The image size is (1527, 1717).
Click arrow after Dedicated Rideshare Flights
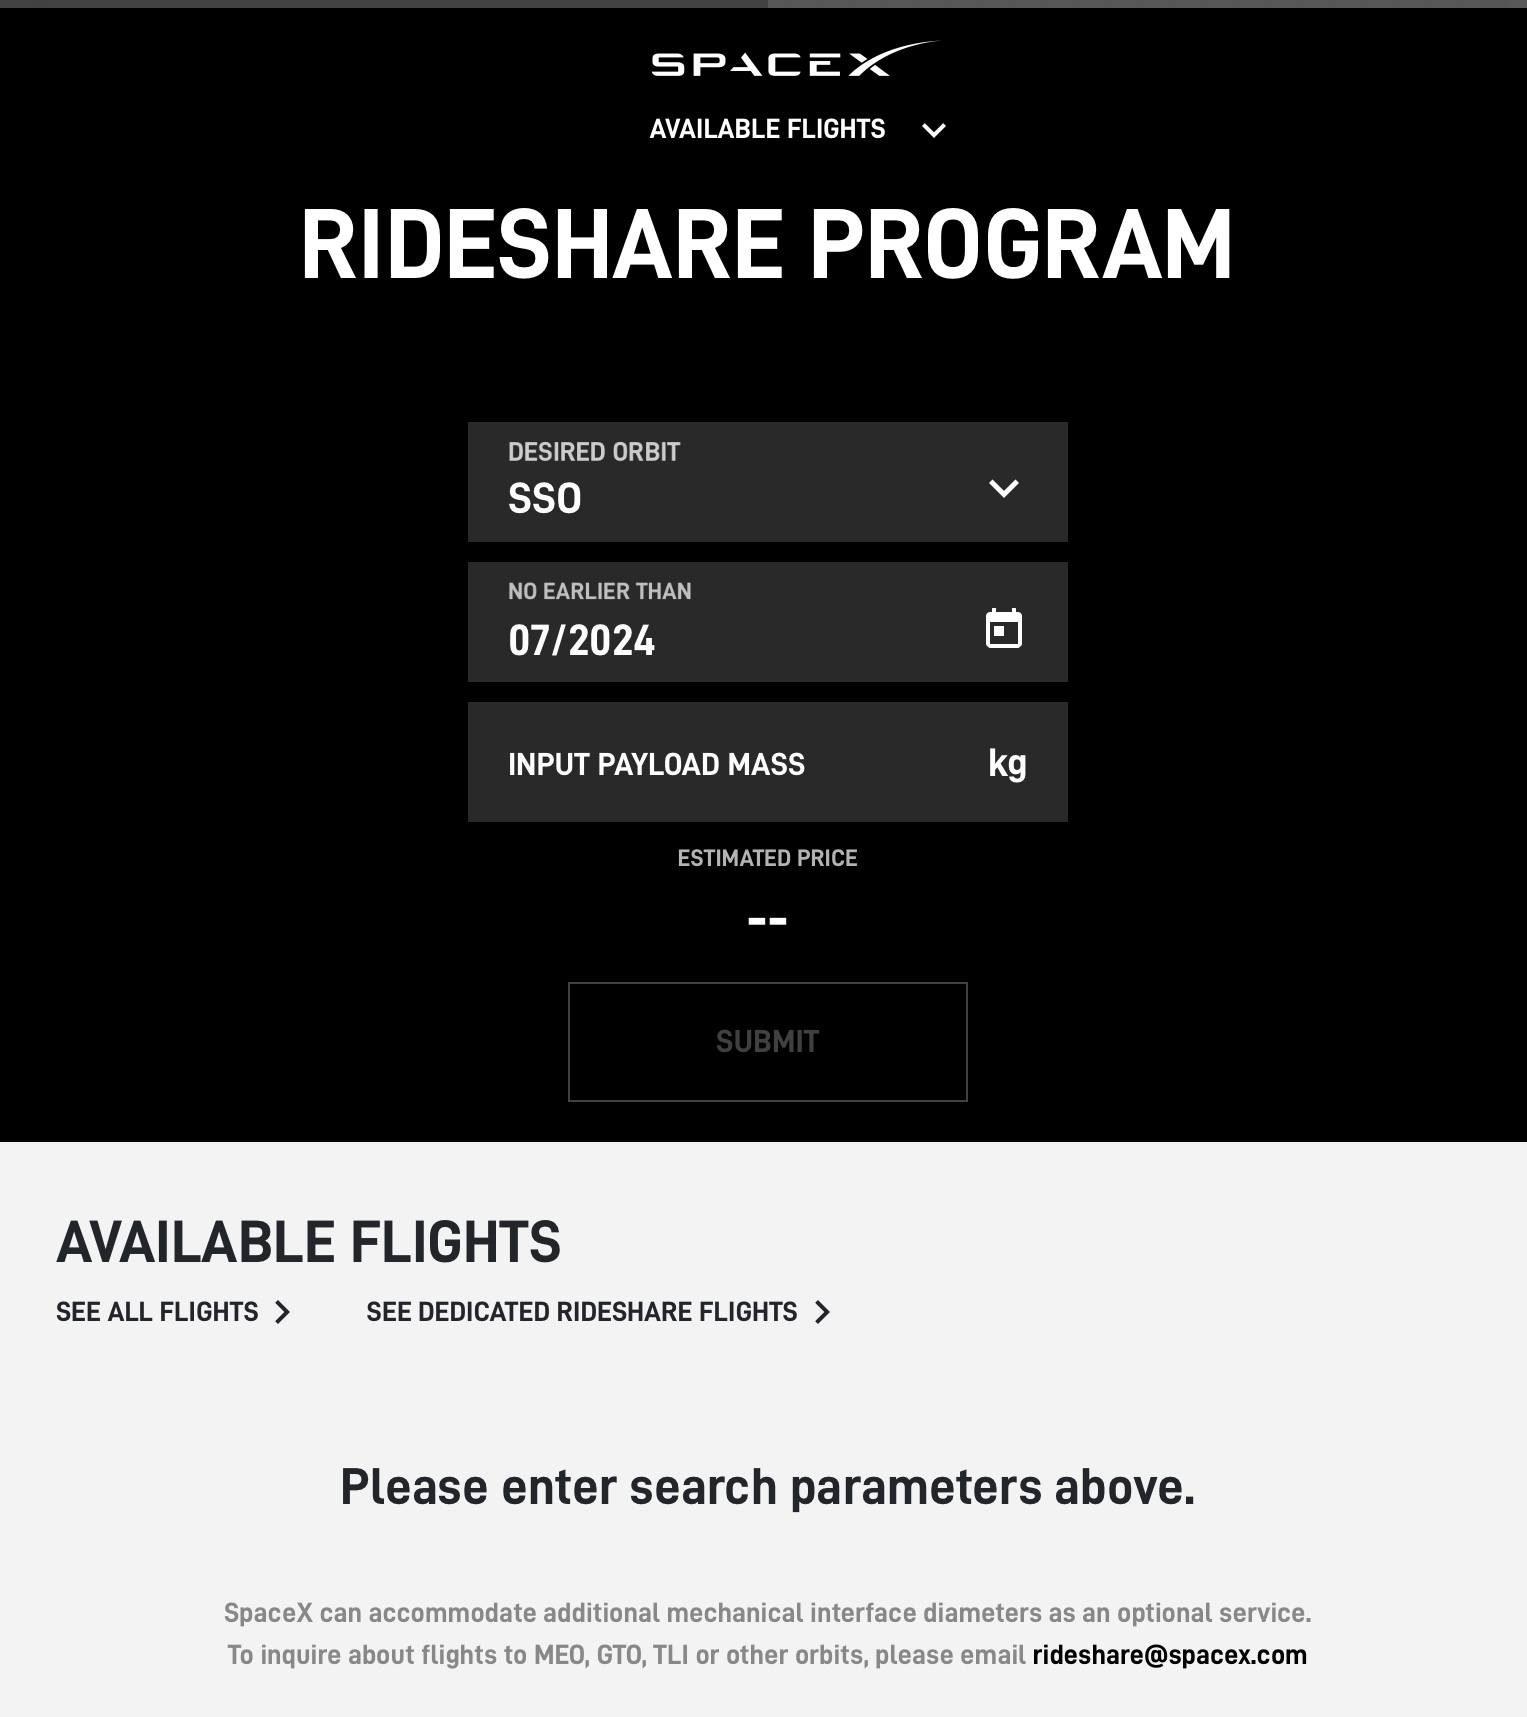click(x=822, y=1312)
